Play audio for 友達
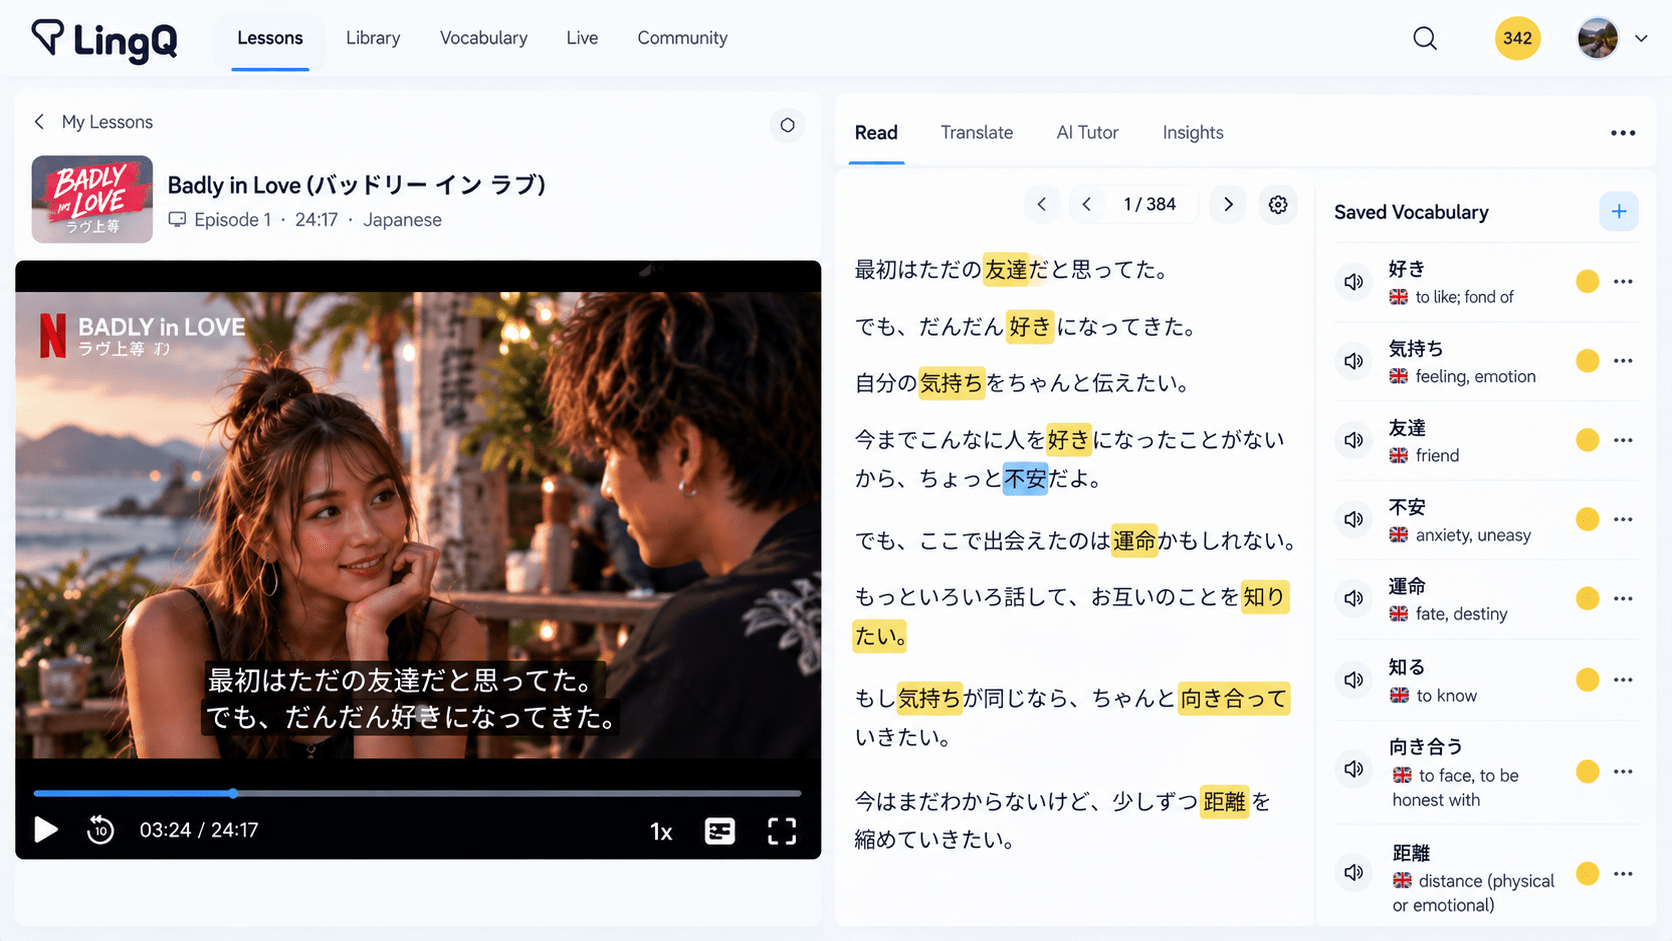Image resolution: width=1672 pixels, height=941 pixels. [1354, 440]
